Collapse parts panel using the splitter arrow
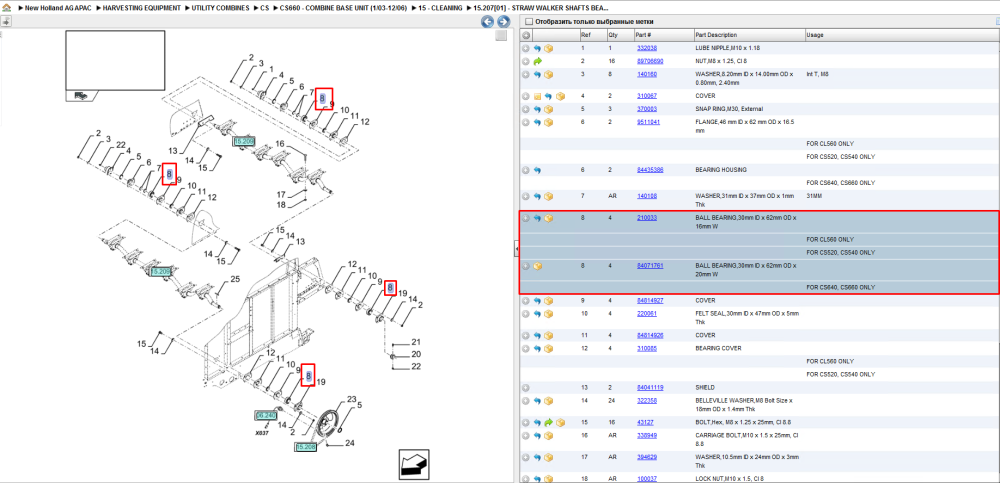 517,249
